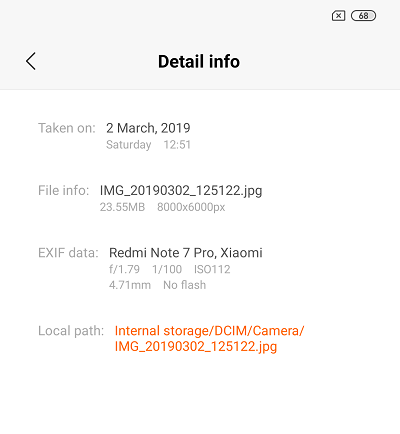
Task: Tap the battery 68 indicator icon
Action: tap(363, 16)
